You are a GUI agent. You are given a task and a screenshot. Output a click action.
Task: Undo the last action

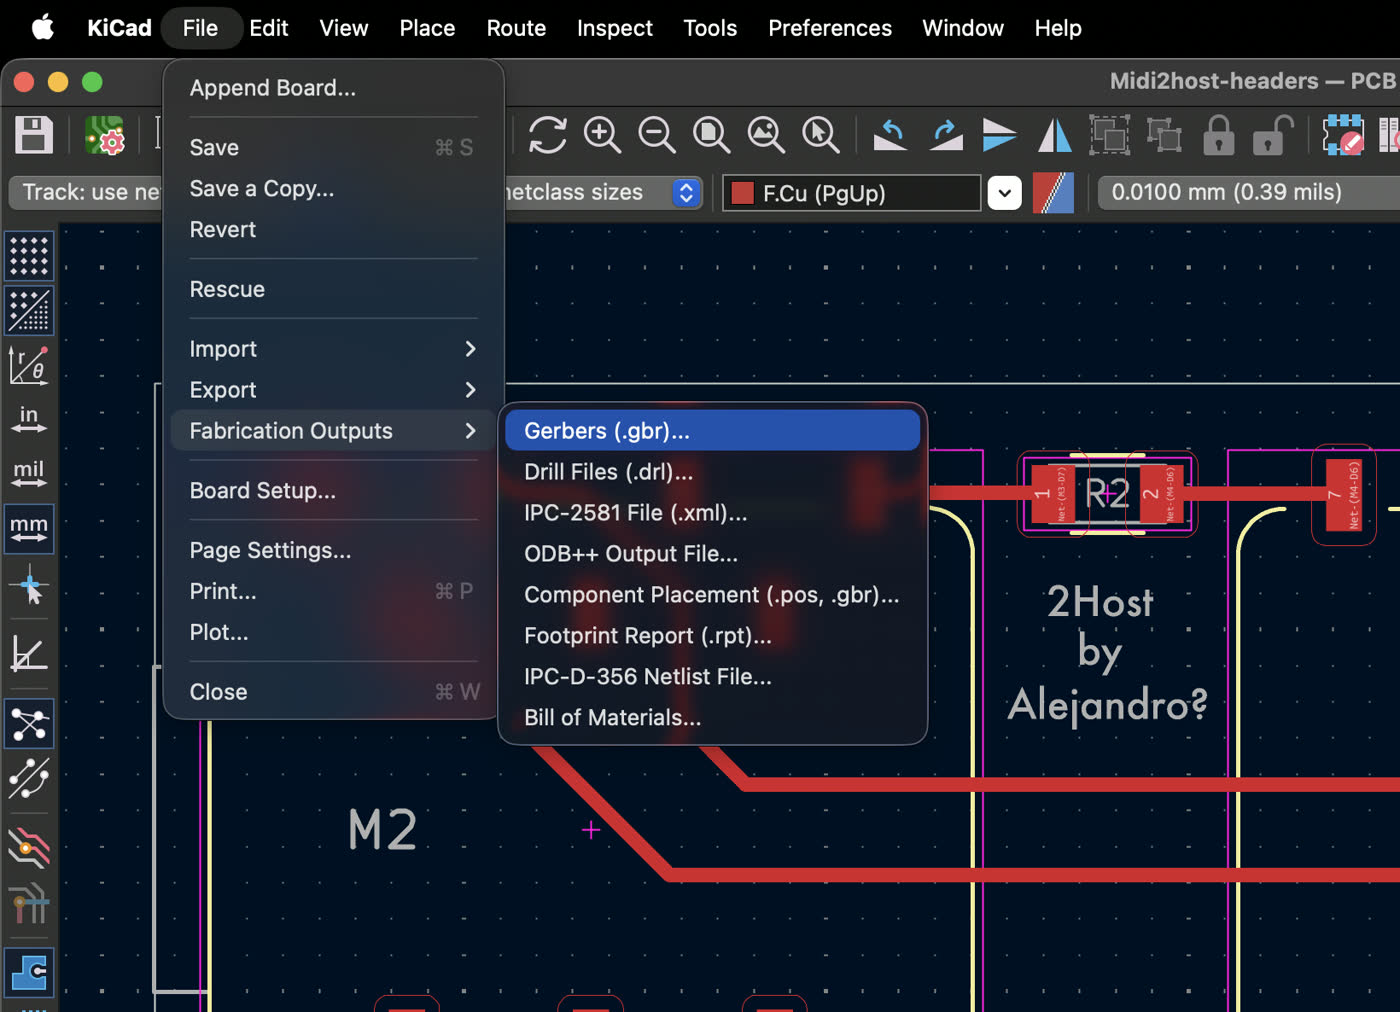click(890, 134)
